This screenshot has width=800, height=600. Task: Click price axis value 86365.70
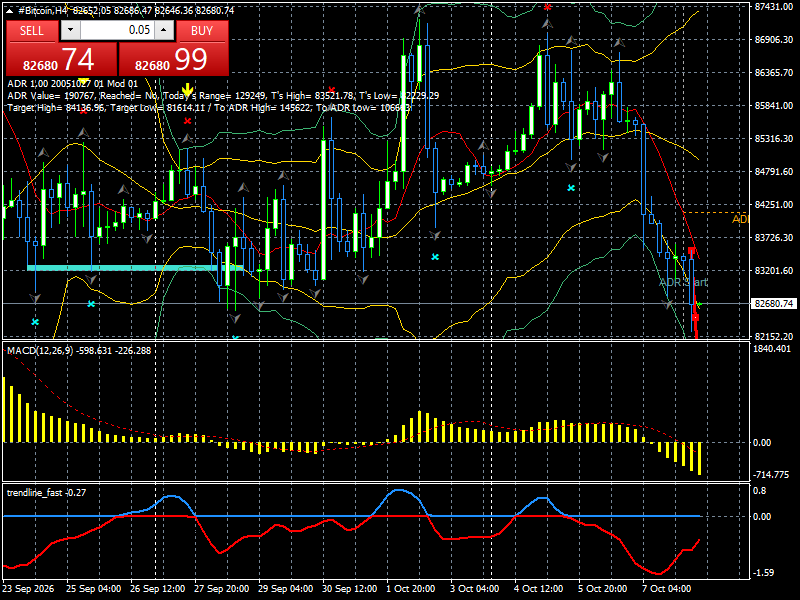point(774,72)
